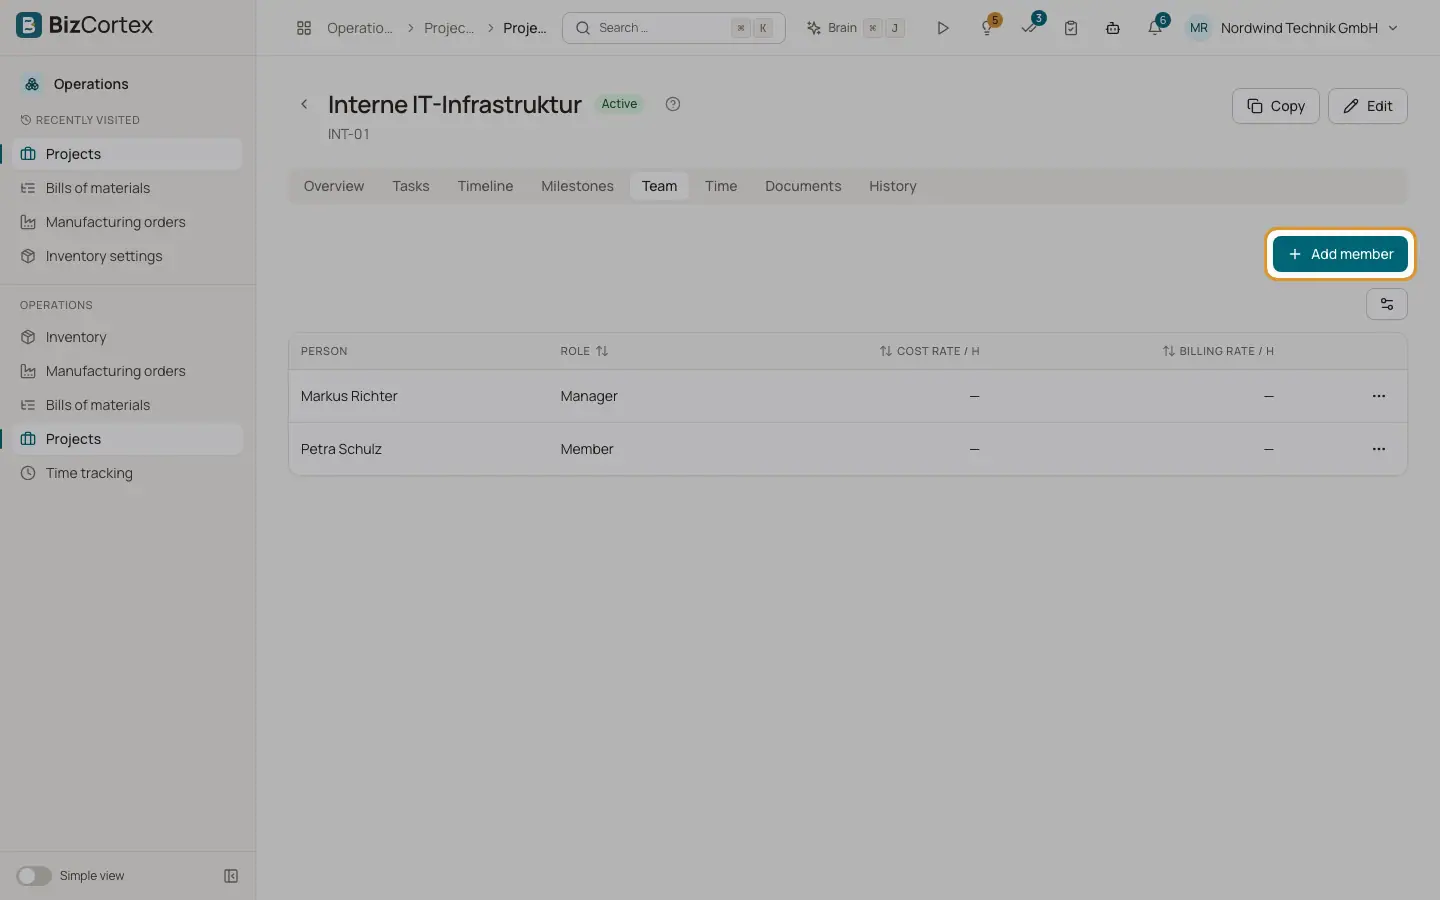Click the robot icon in top bar
The width and height of the screenshot is (1440, 900).
pyautogui.click(x=1113, y=28)
